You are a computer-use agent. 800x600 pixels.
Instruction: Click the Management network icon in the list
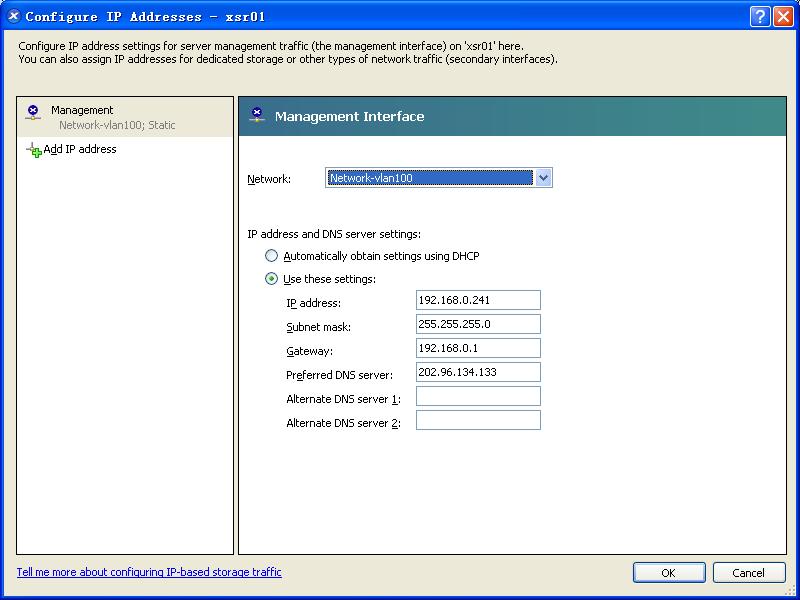(x=33, y=113)
